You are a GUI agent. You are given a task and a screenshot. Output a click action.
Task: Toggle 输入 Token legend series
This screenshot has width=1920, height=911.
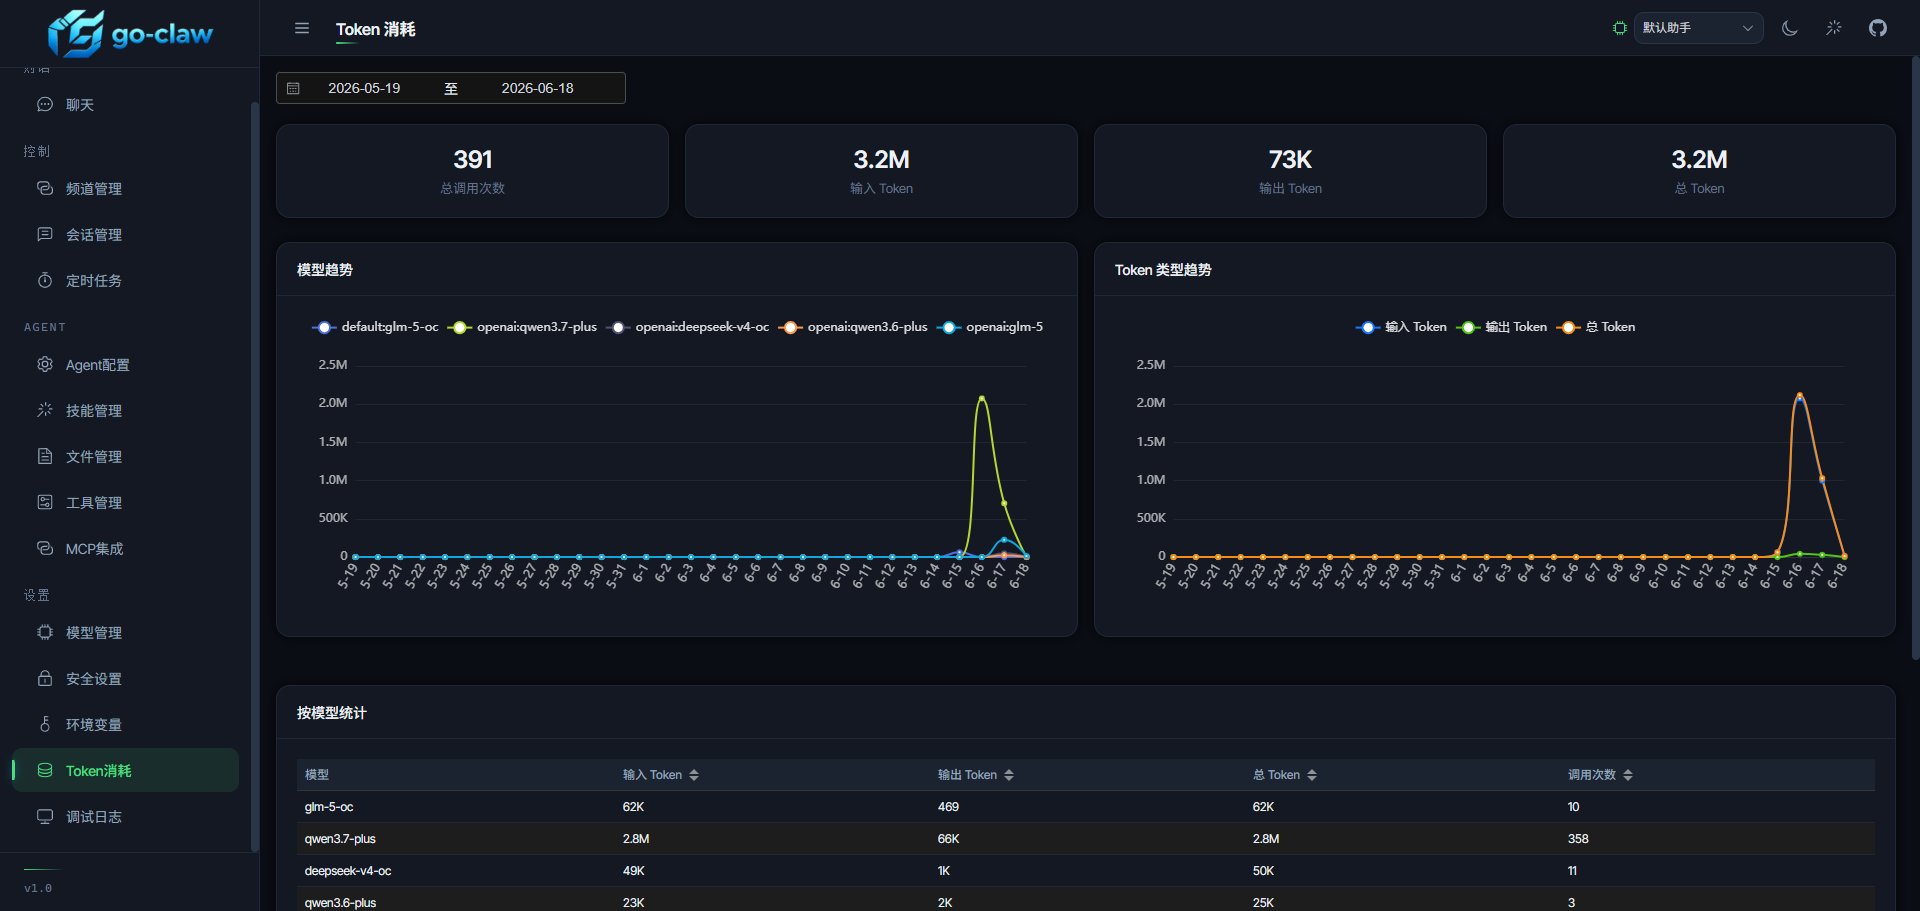(1401, 327)
